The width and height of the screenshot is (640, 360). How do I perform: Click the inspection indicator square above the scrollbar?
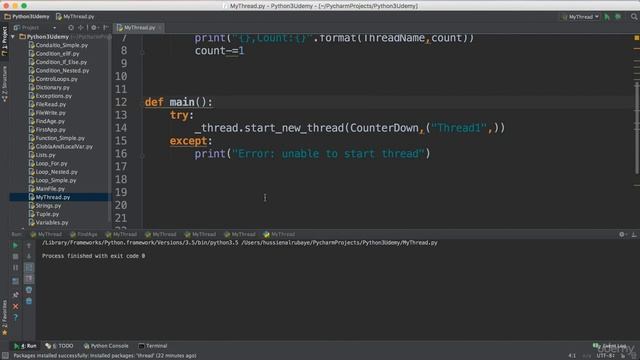pyautogui.click(x=636, y=38)
